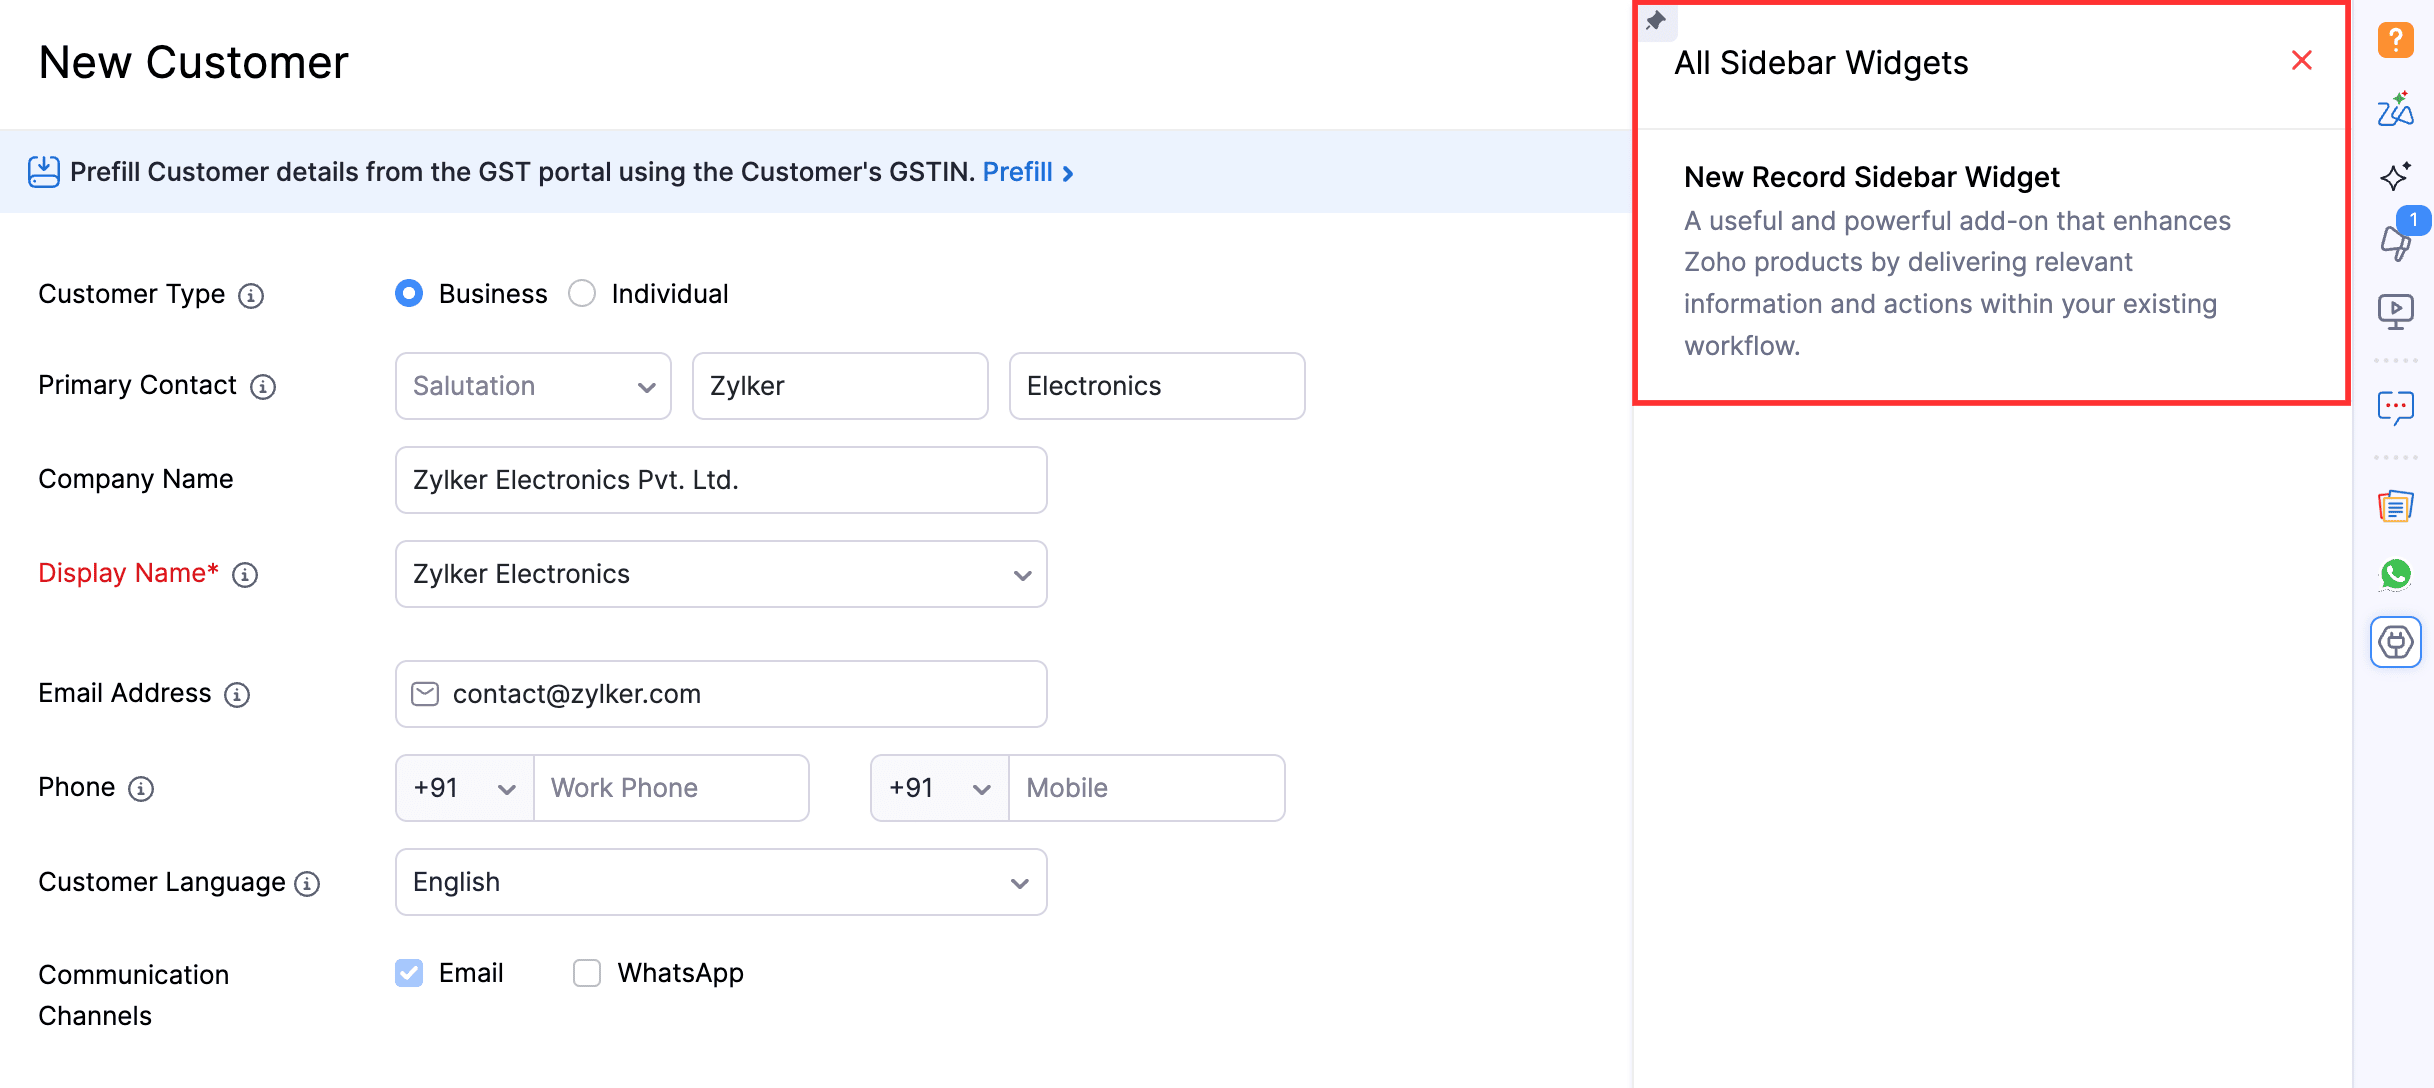Open the orange help question icon
Screen dimensions: 2434x1088
tap(2395, 40)
